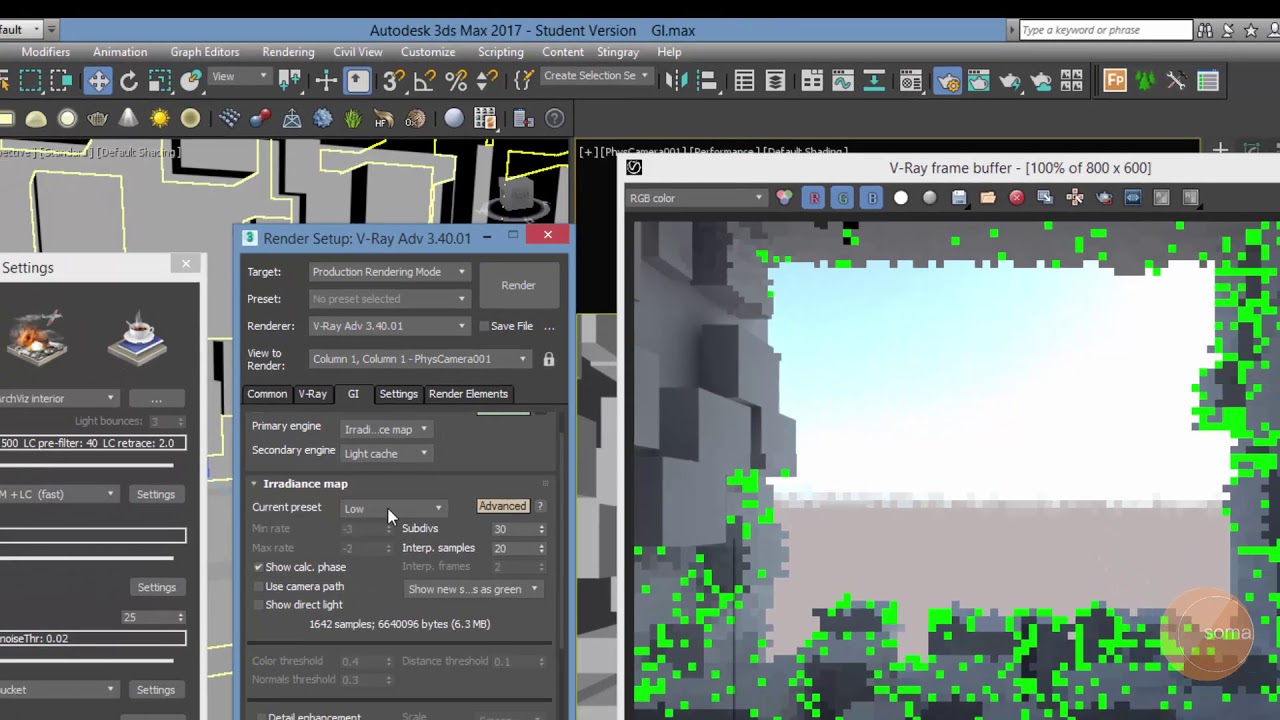Screen dimensions: 1280x720
Task: Switch to the Render Elements tab
Action: point(468,394)
